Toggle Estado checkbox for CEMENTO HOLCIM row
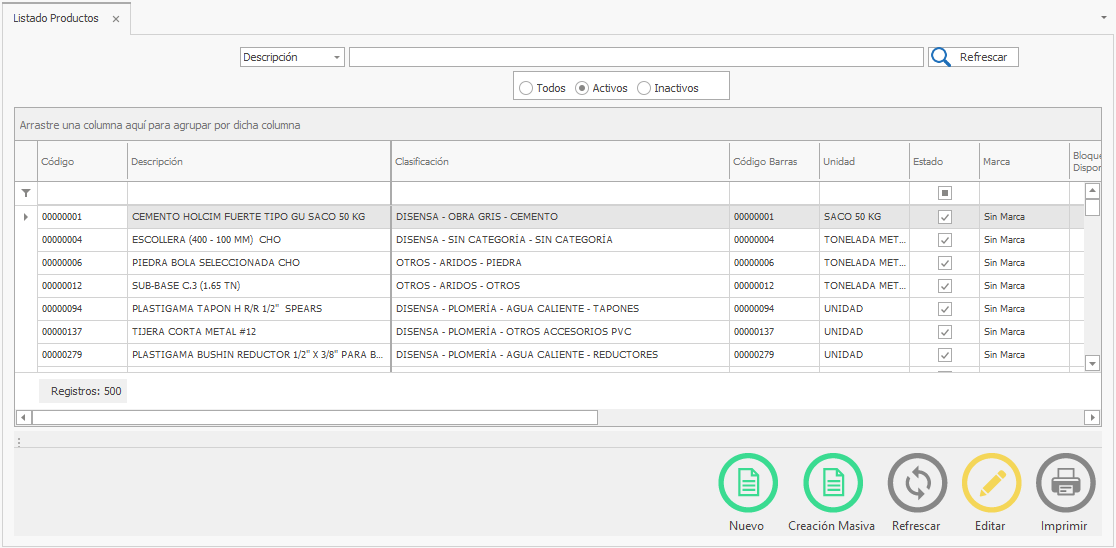1116x548 pixels. tap(944, 216)
